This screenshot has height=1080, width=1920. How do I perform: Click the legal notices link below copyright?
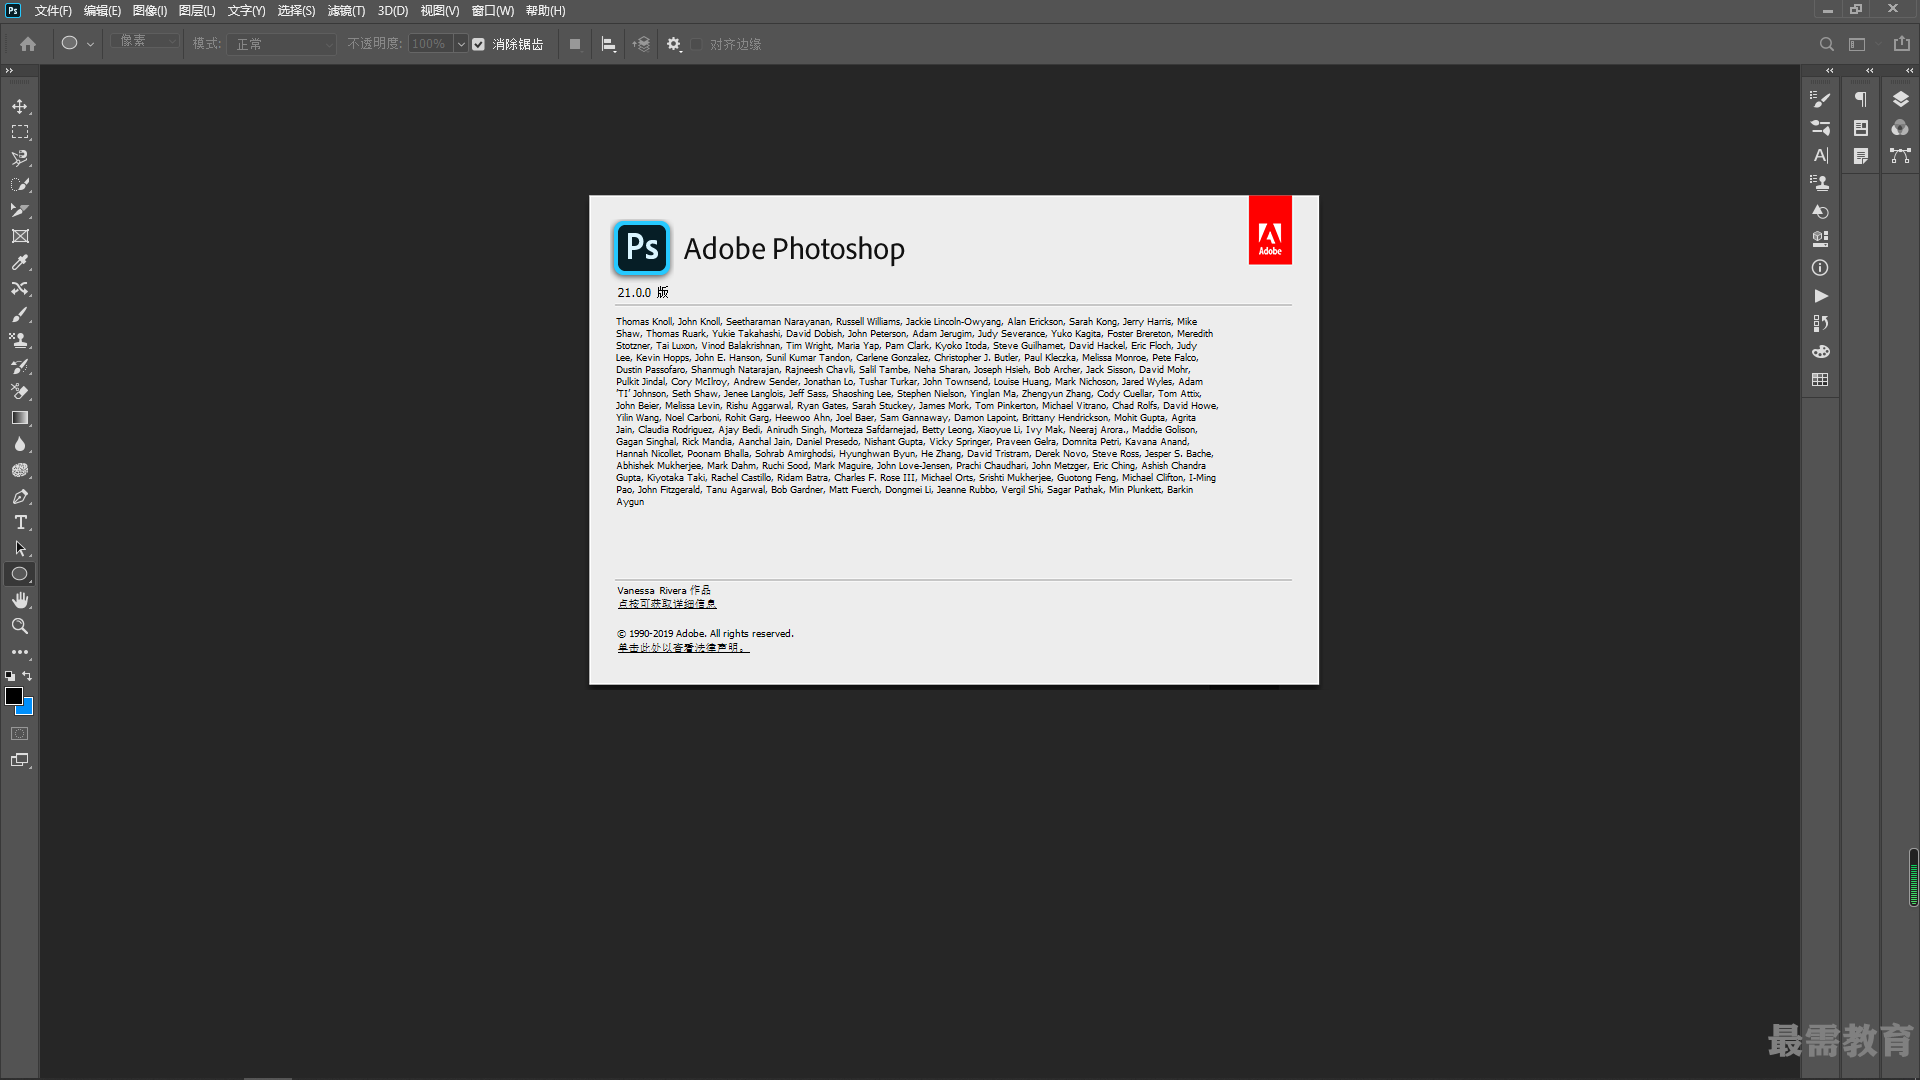pyautogui.click(x=683, y=648)
